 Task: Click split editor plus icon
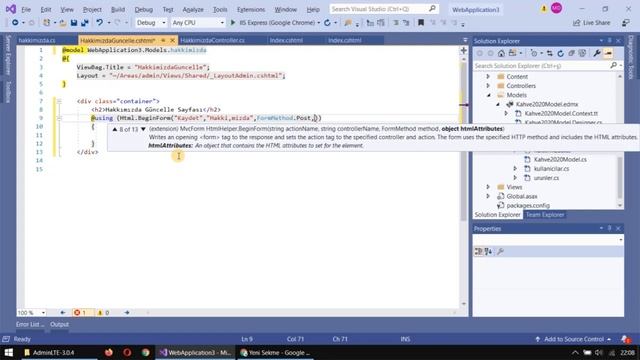click(x=463, y=51)
